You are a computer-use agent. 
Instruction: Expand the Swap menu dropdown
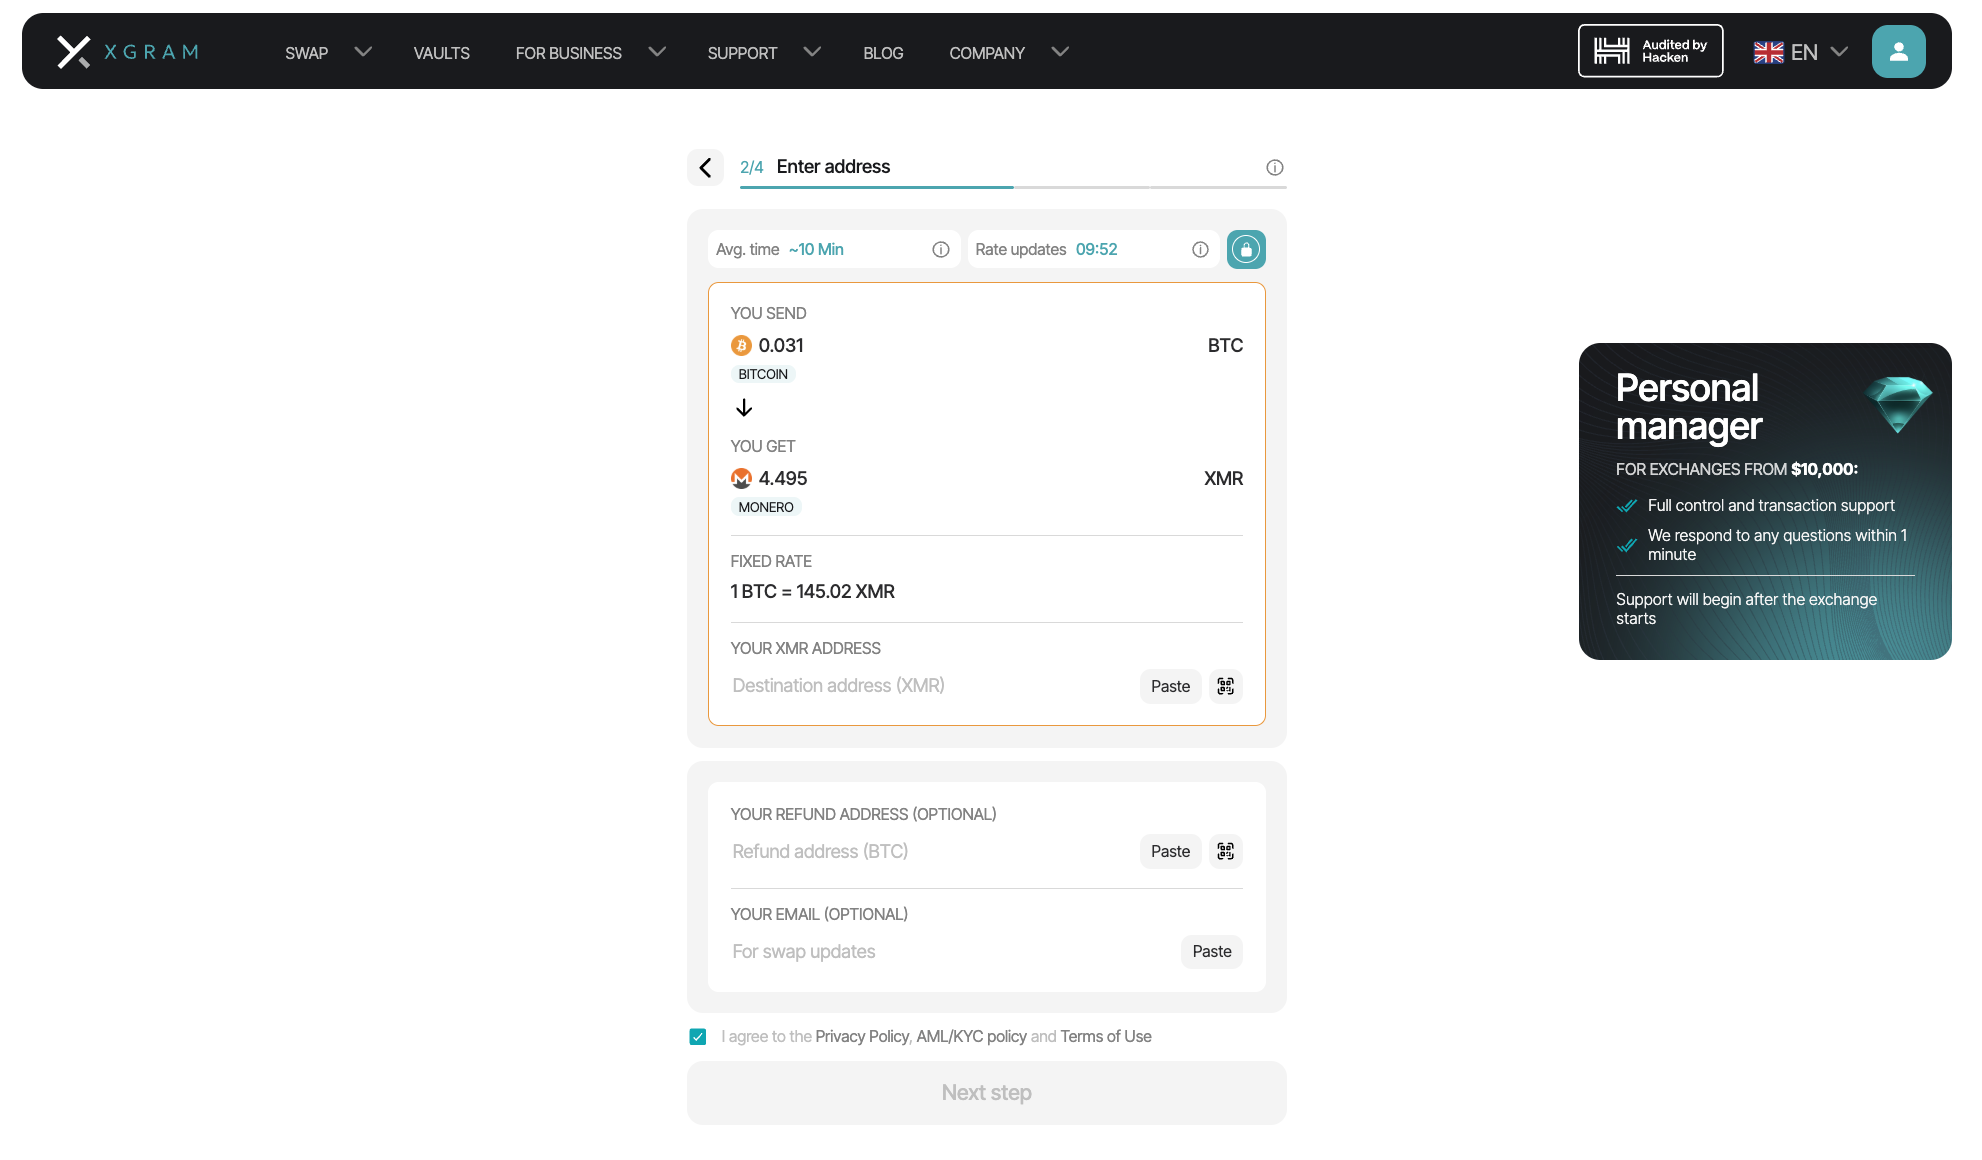pyautogui.click(x=327, y=53)
